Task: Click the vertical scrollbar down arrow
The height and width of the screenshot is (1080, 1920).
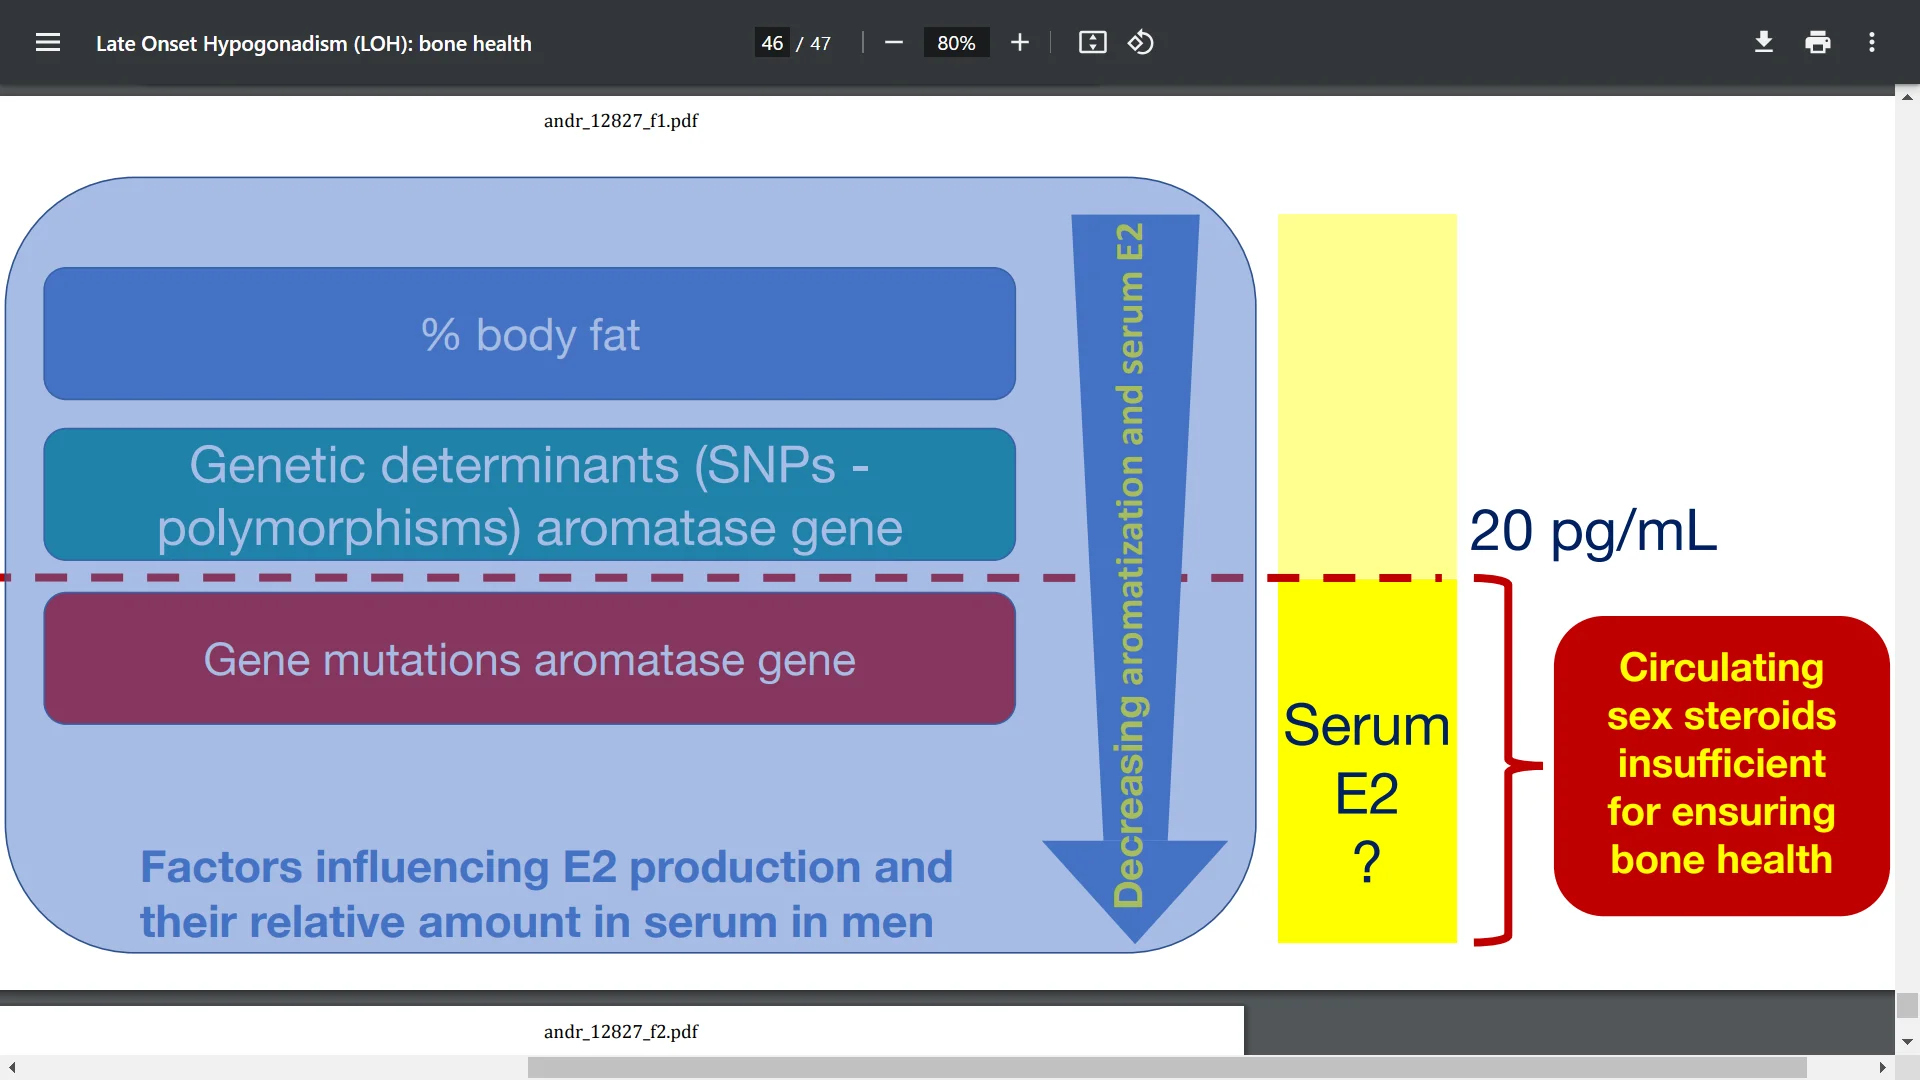Action: (1907, 1042)
